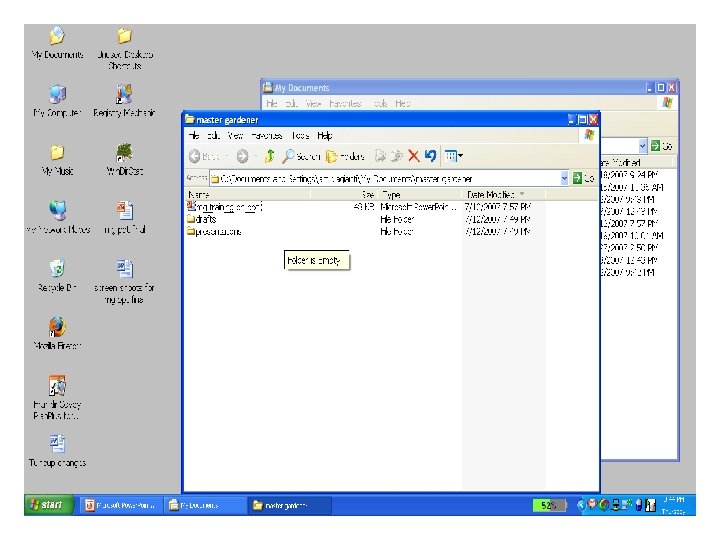Click the Move To toolbar icon
720x540 pixels.
380,156
